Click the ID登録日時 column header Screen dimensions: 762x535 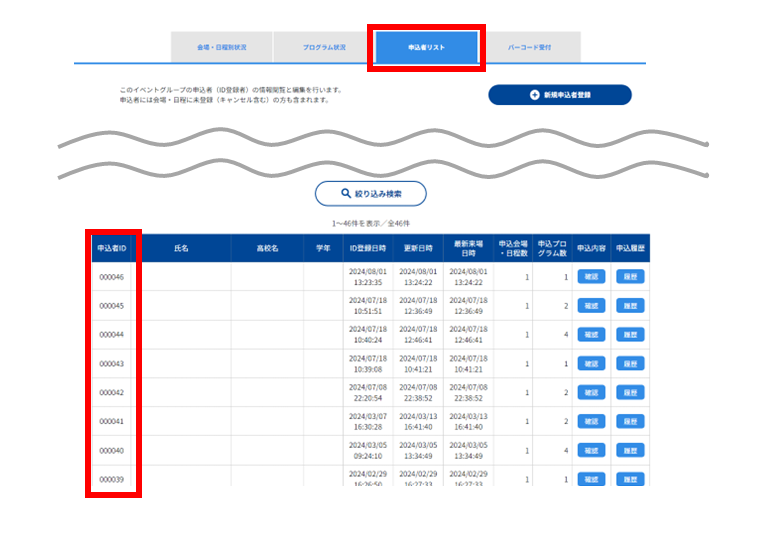coord(368,248)
